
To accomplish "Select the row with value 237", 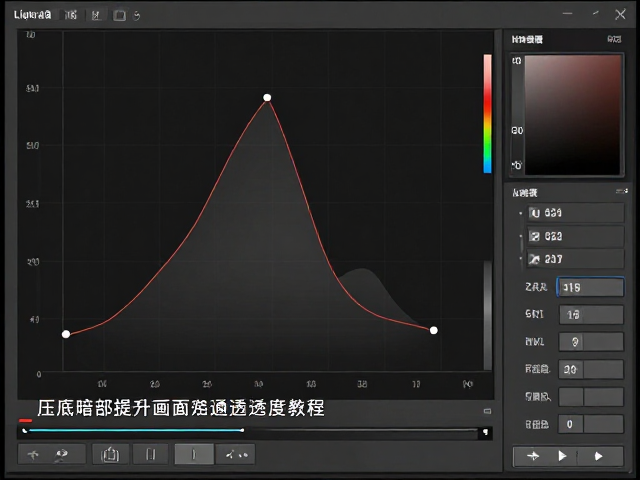I will click(x=576, y=259).
